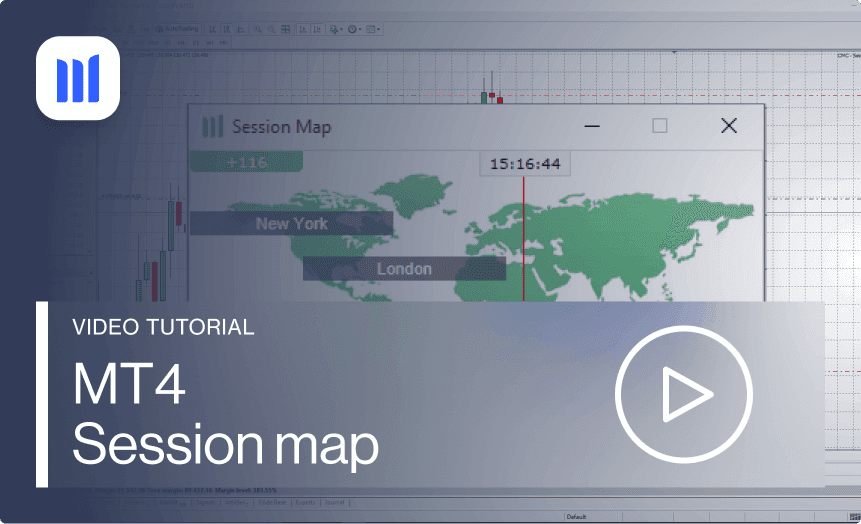Open the periodicity clock dropdown
This screenshot has height=524, width=861.
tap(354, 29)
